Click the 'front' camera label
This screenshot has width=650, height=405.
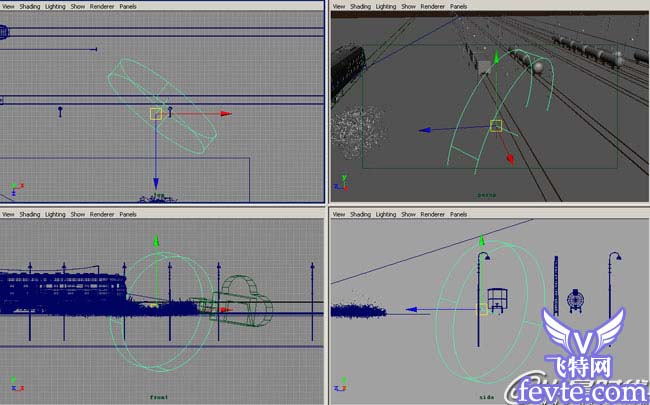pos(159,397)
